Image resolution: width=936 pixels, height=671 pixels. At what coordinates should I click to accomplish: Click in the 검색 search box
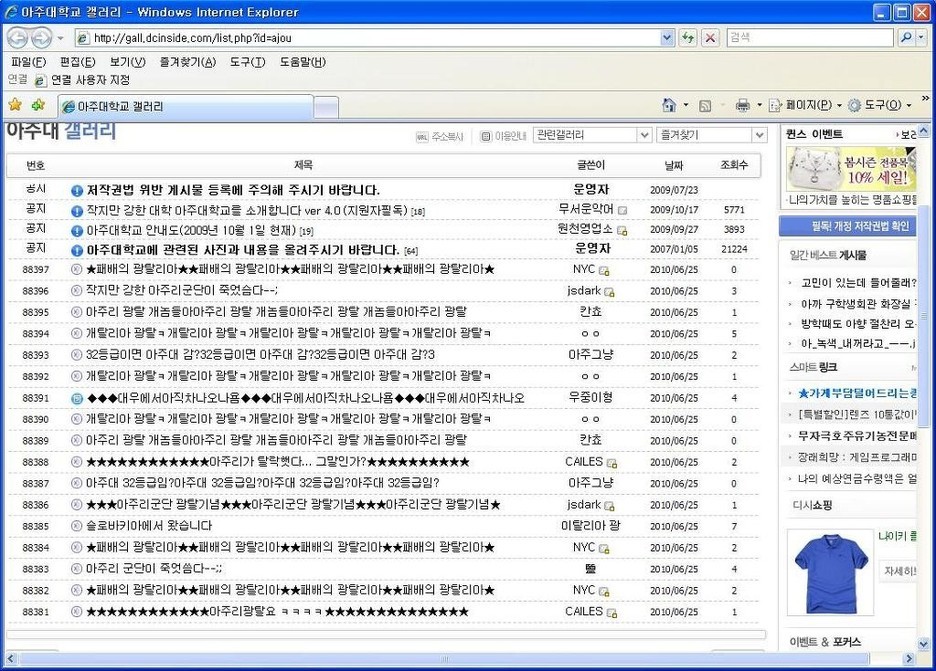[x=811, y=38]
